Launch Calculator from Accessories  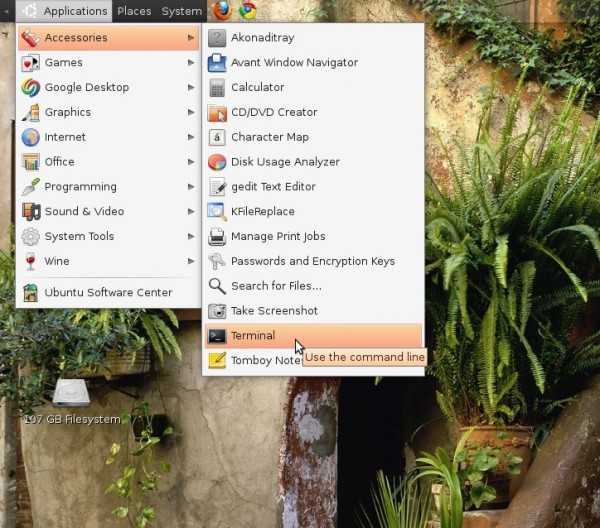tap(313, 88)
